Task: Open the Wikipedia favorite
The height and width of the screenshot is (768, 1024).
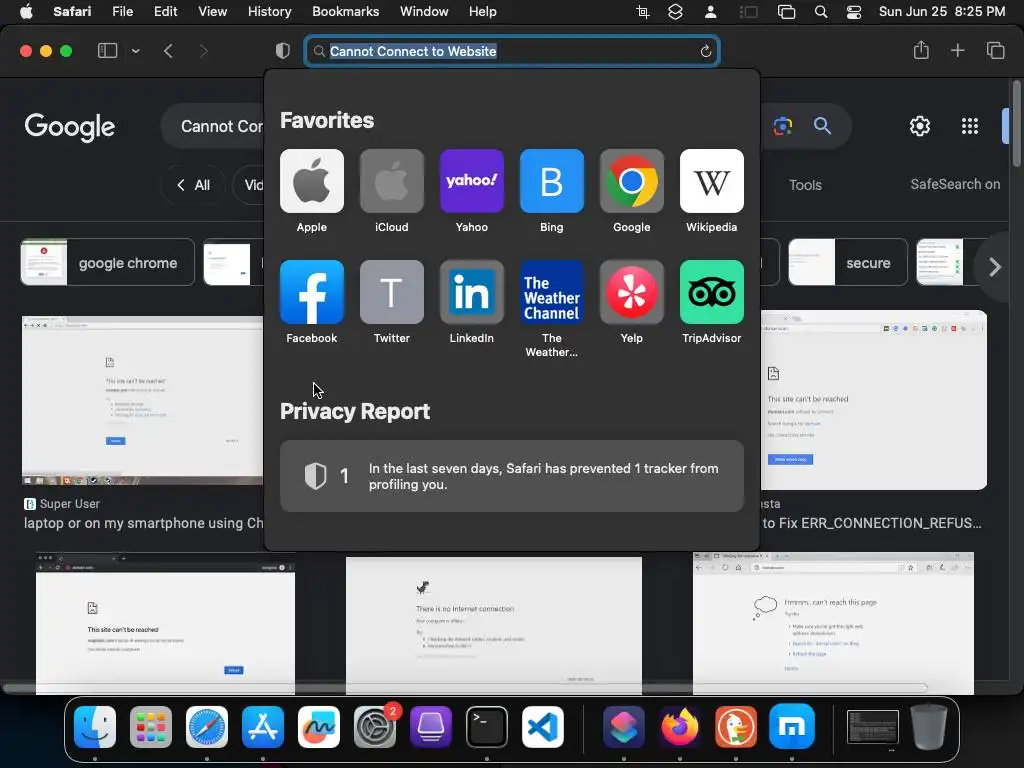Action: (712, 181)
